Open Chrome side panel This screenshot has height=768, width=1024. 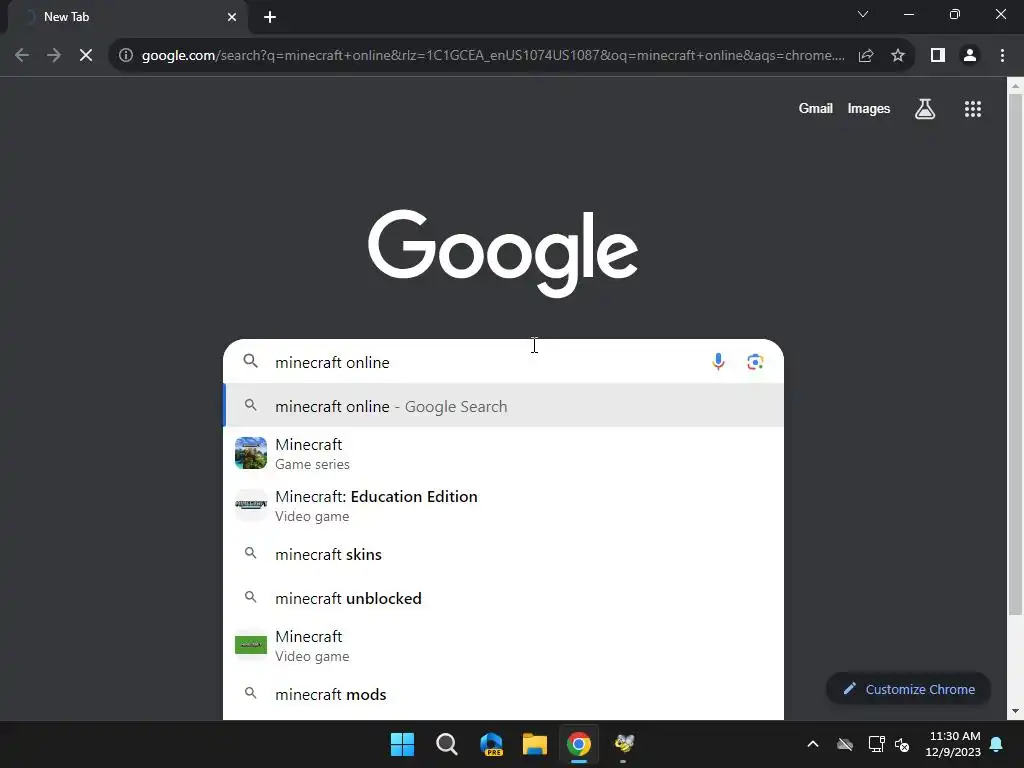(x=938, y=56)
